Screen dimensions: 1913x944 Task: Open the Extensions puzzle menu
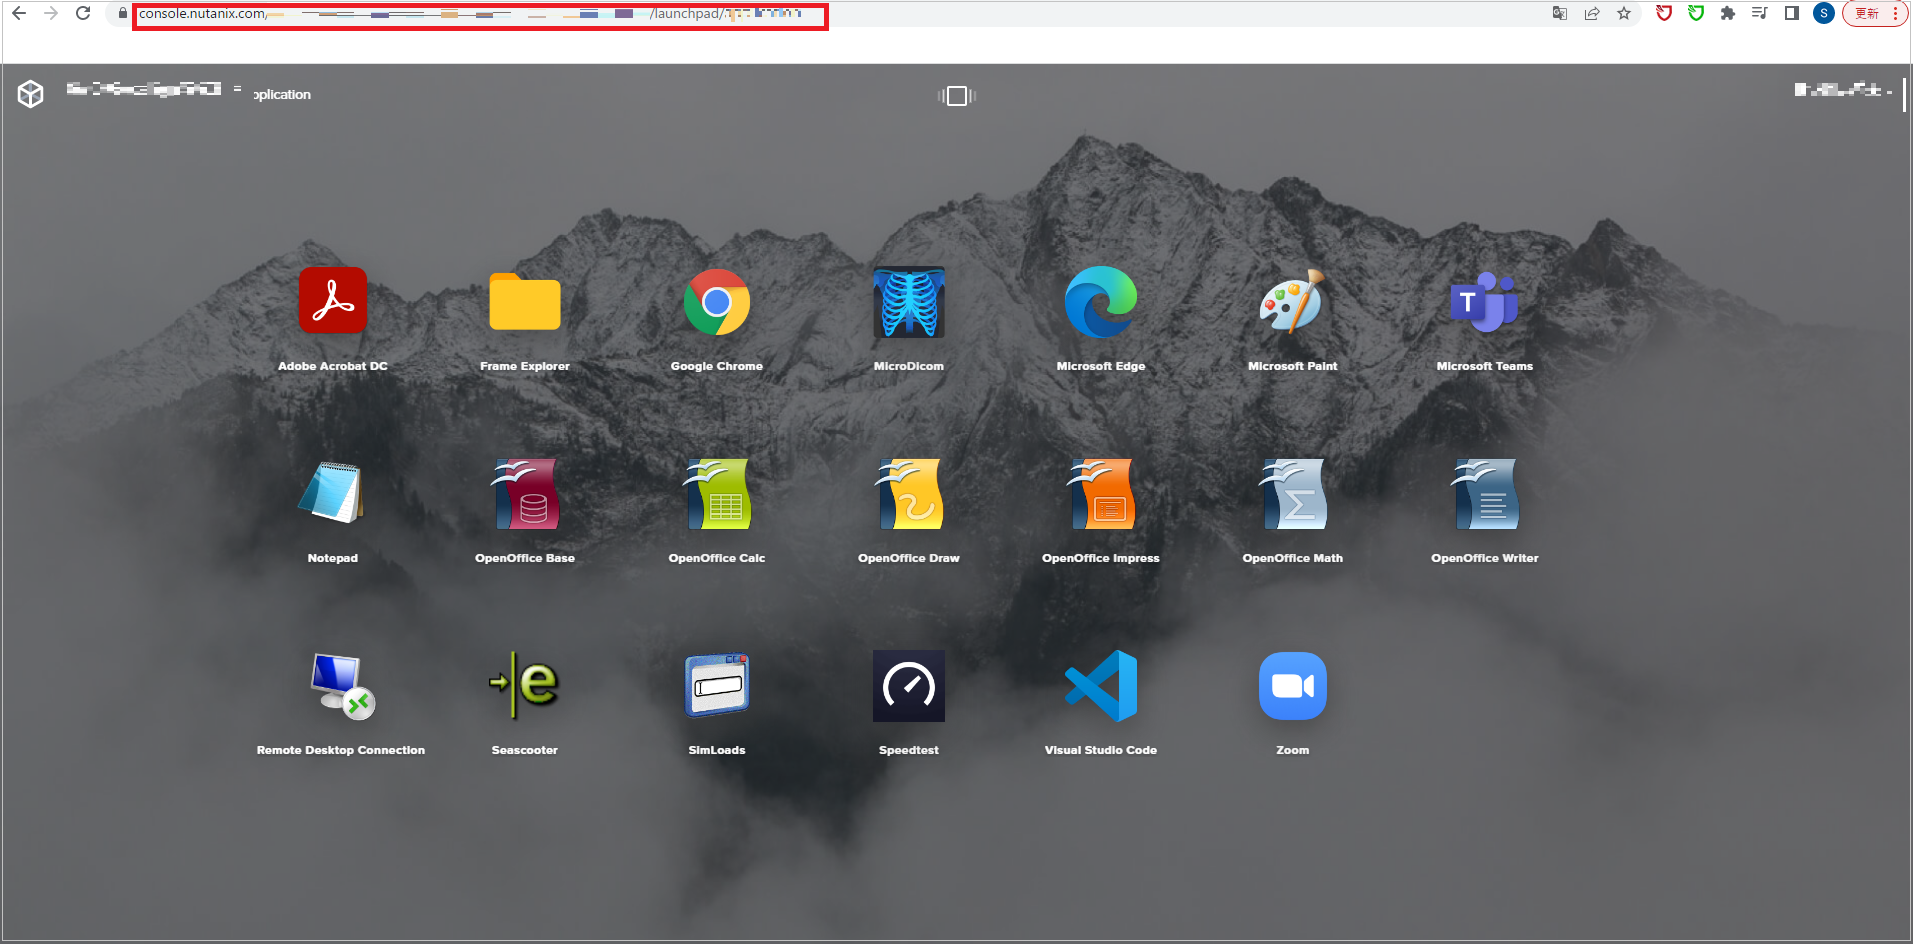[x=1728, y=14]
